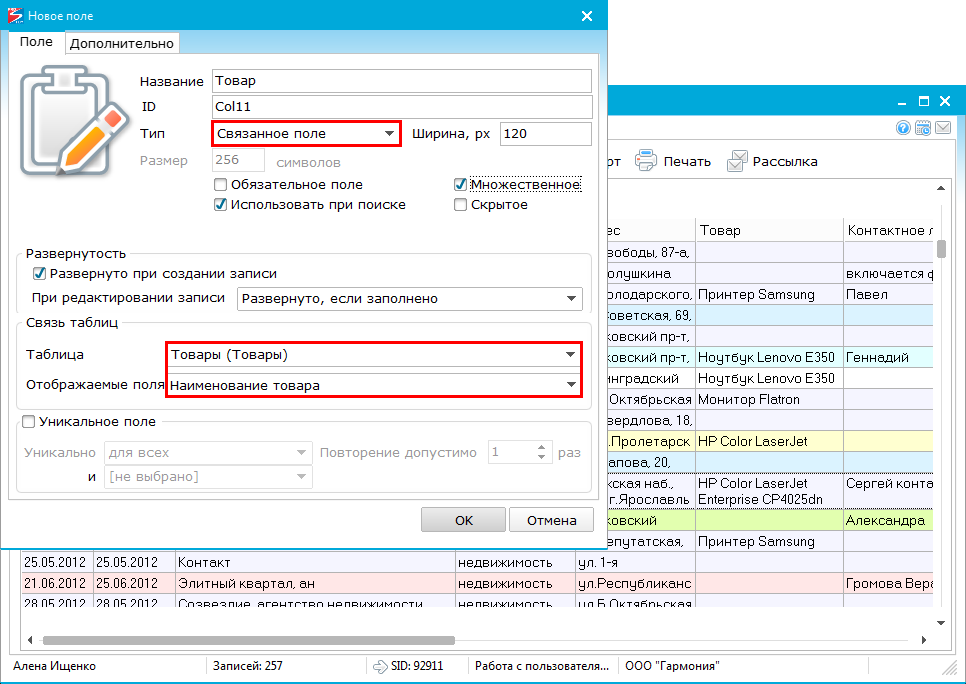The image size is (966, 684).
Task: Click the SID arrow icon in status bar
Action: click(x=380, y=666)
